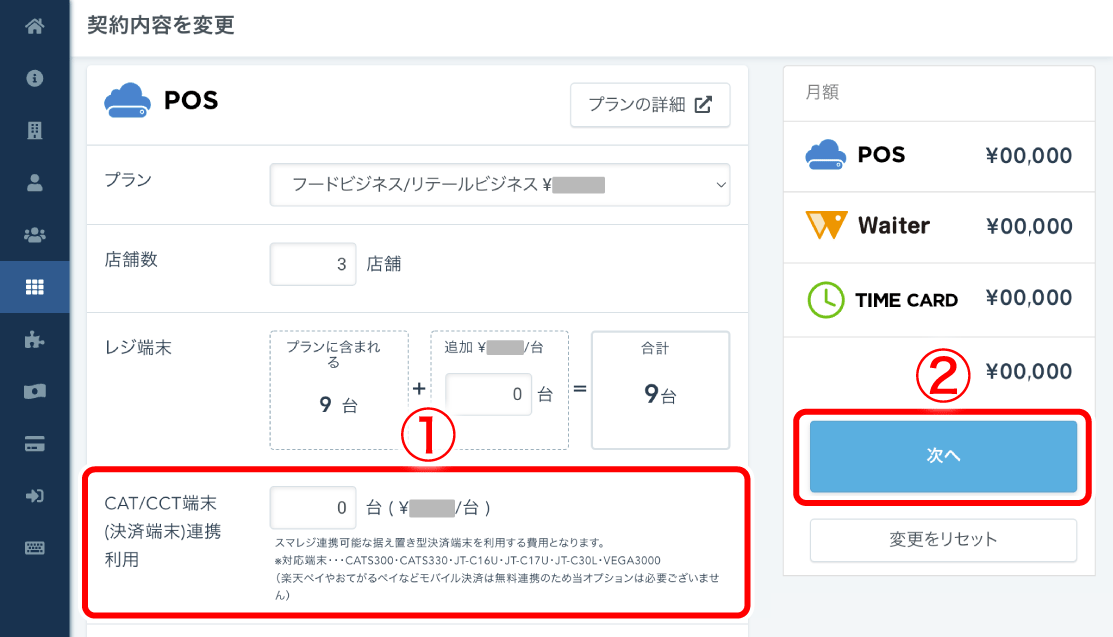Select the keyboard icon in sidebar

[x=35, y=548]
